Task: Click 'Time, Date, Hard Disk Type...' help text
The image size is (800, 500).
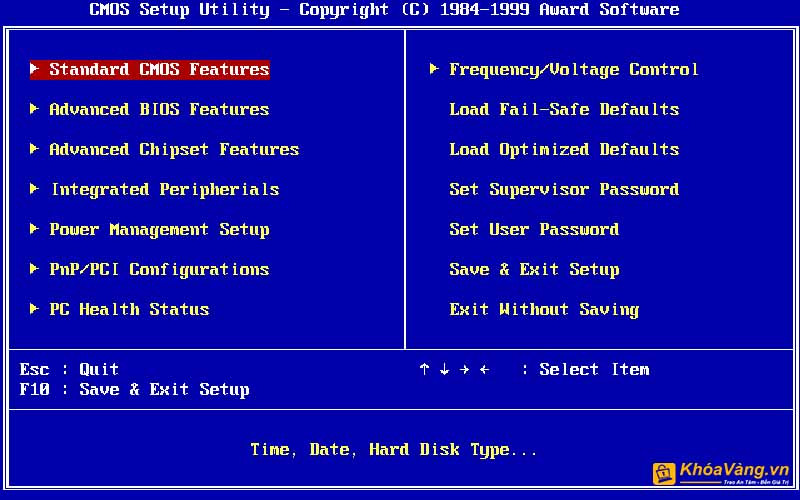Action: 393,450
